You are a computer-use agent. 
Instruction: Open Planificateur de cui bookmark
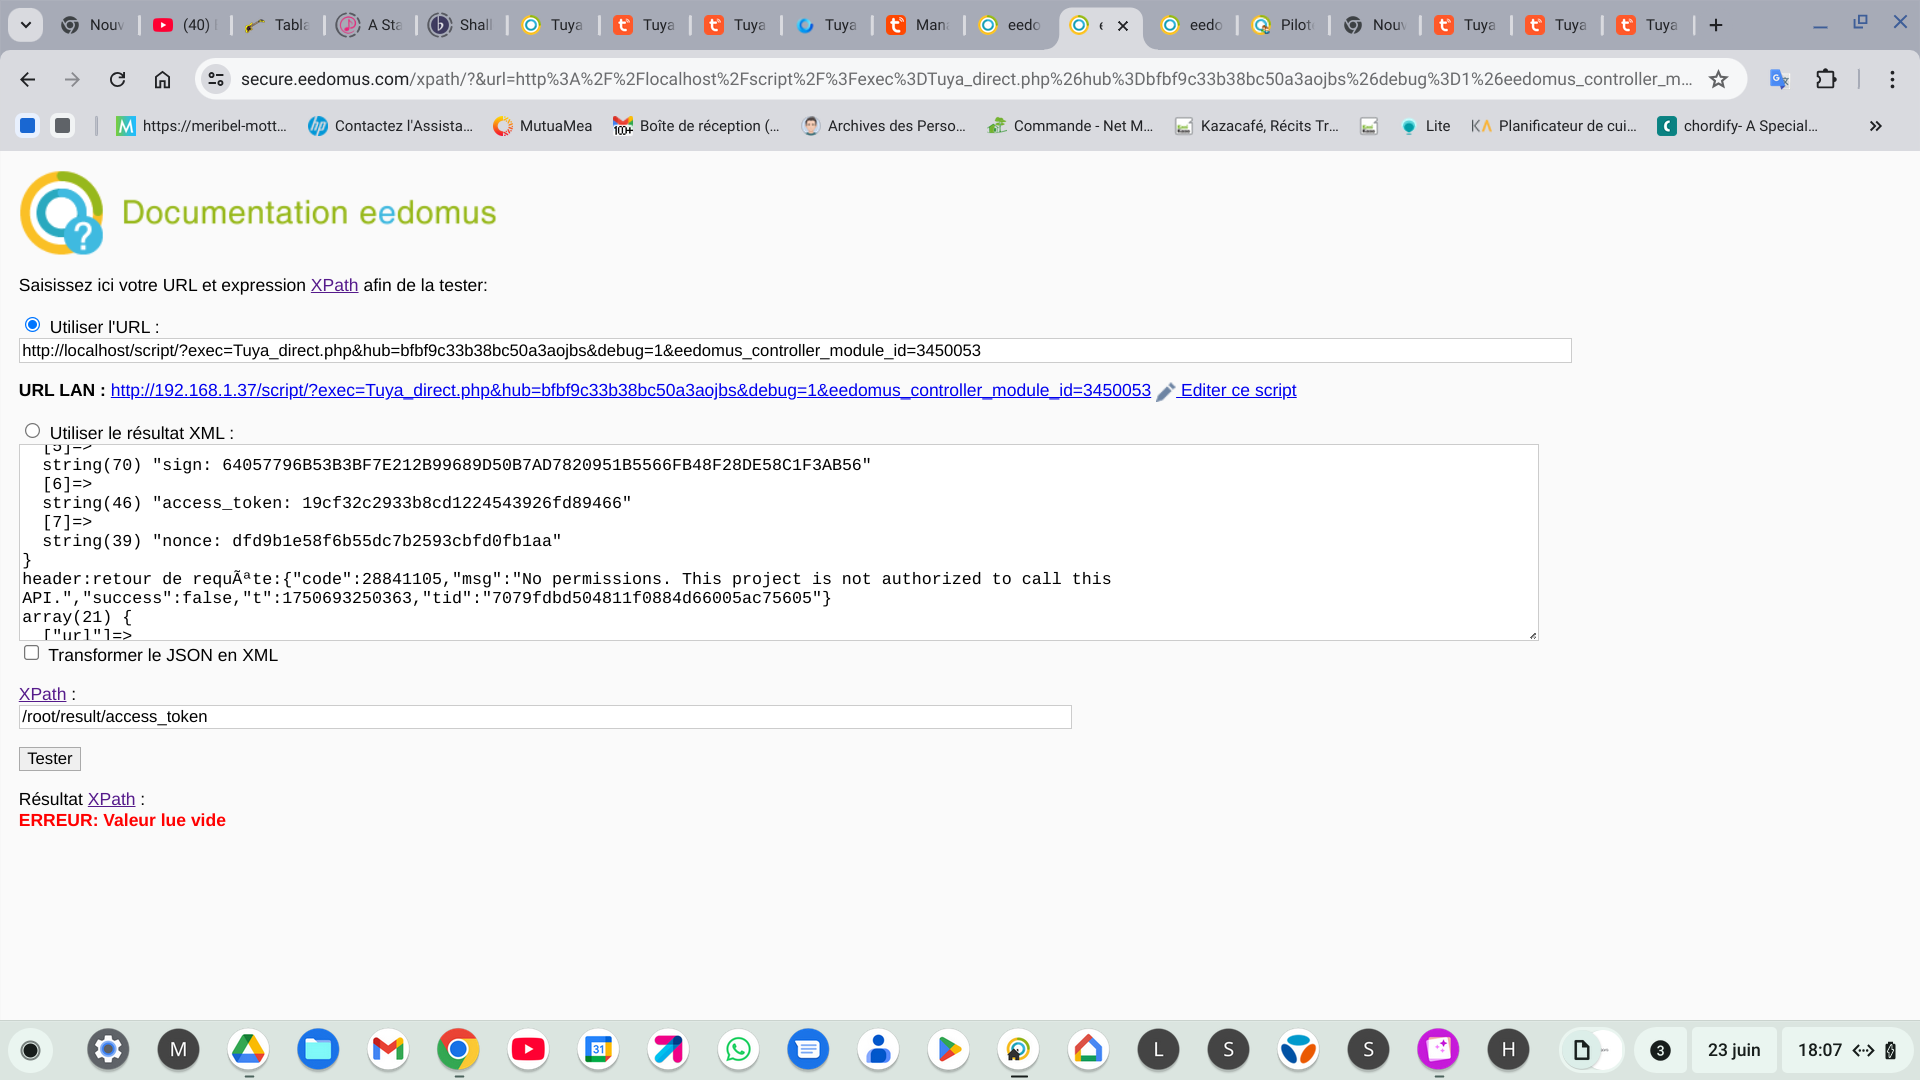[x=1554, y=126]
